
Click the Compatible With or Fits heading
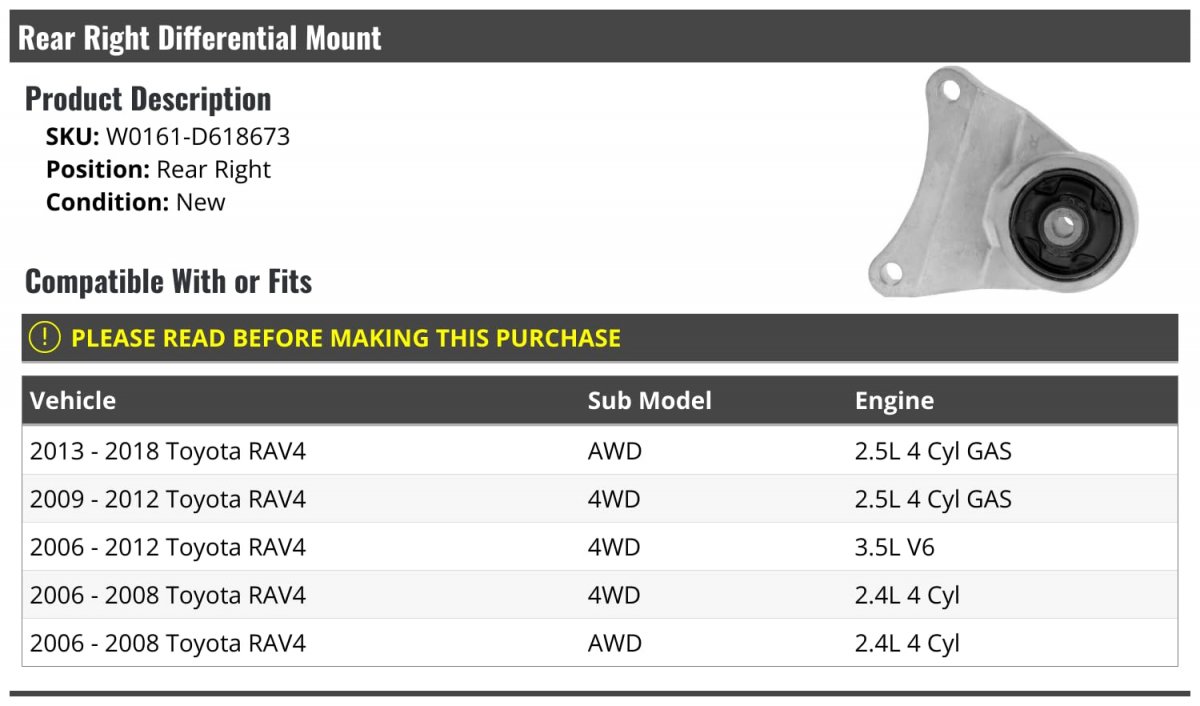[x=169, y=282]
